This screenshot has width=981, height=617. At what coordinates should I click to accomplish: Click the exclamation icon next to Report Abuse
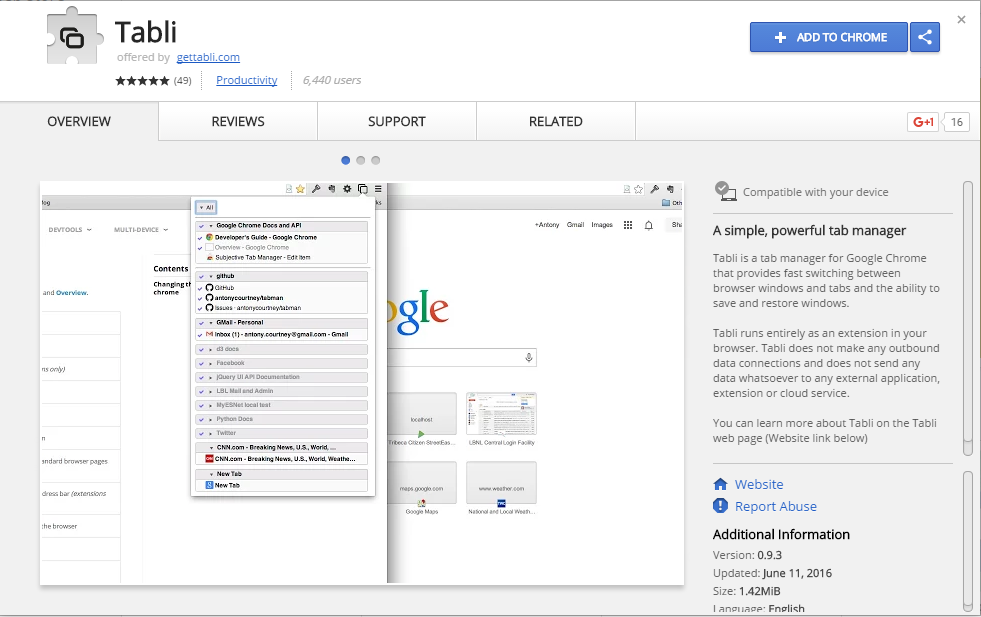click(x=720, y=506)
